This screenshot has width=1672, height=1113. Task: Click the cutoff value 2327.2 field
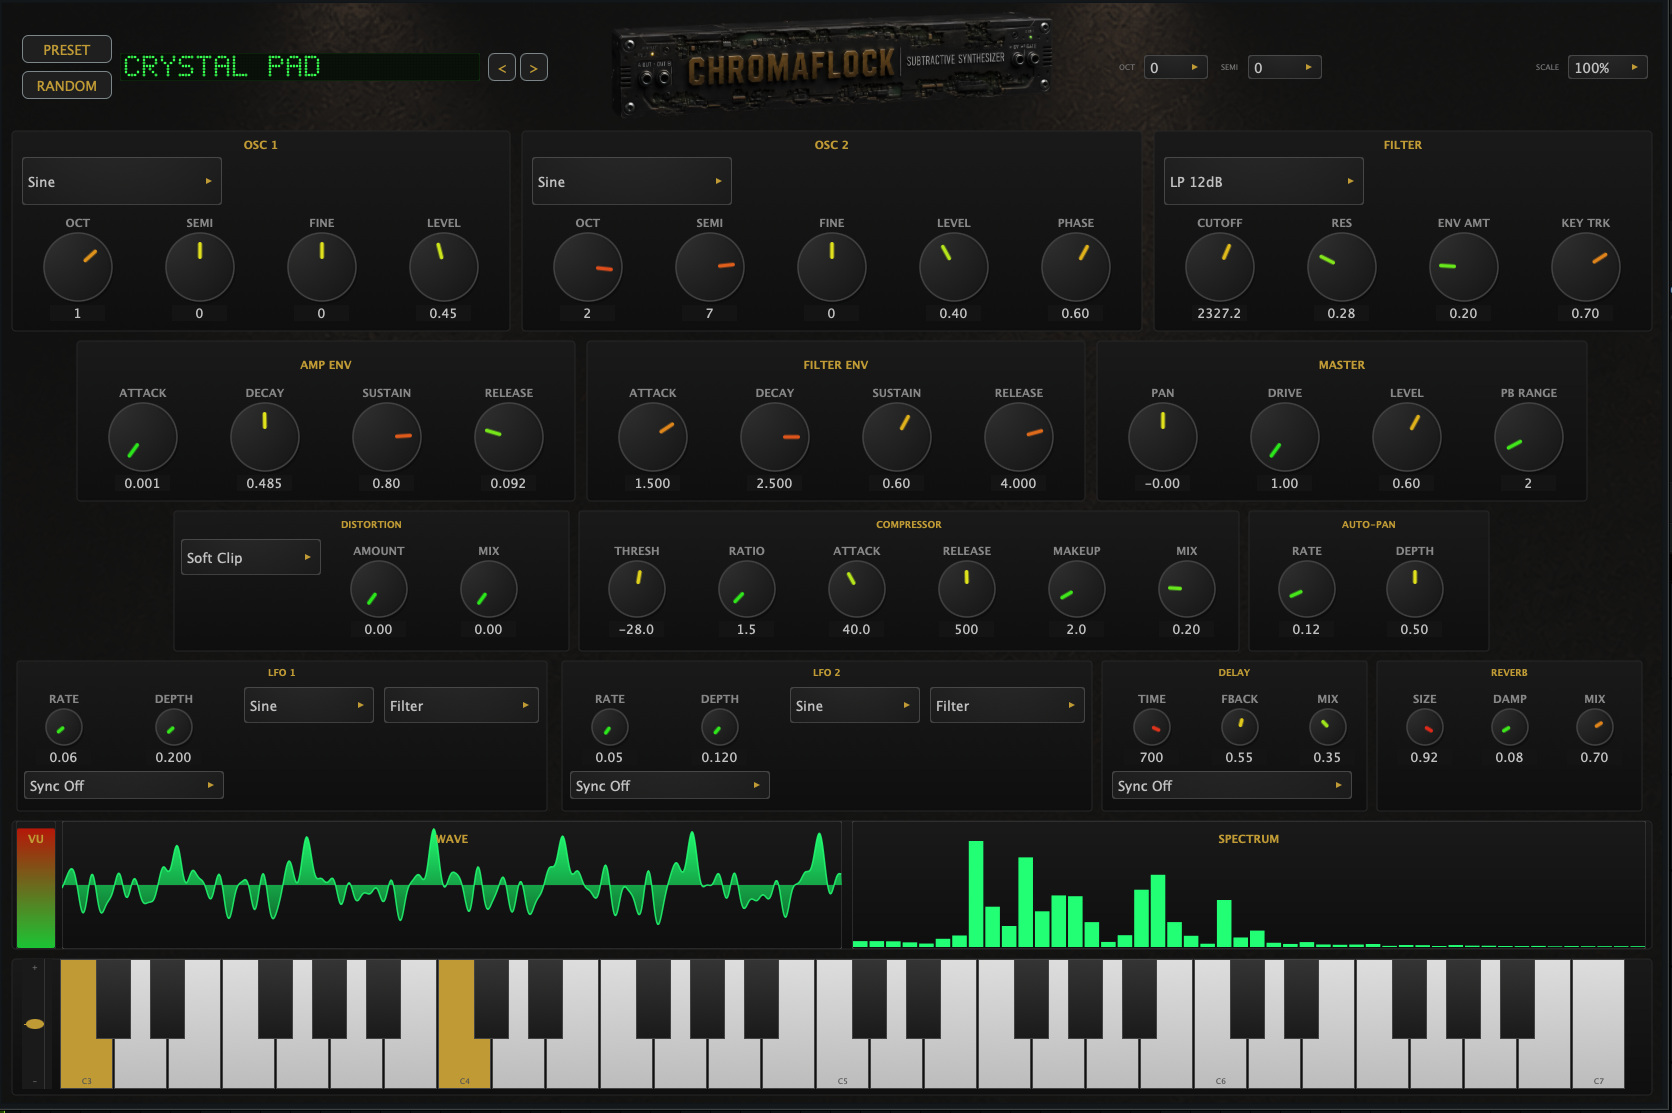1219,313
